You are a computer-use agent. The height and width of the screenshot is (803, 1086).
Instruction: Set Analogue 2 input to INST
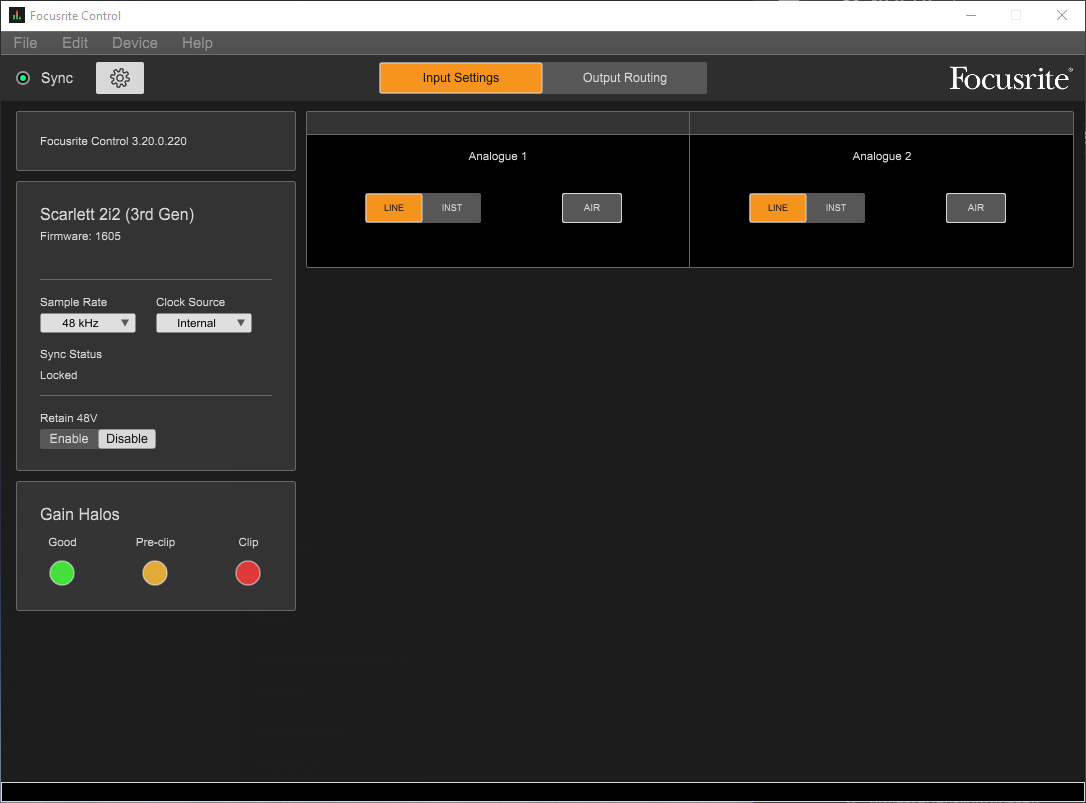[835, 208]
